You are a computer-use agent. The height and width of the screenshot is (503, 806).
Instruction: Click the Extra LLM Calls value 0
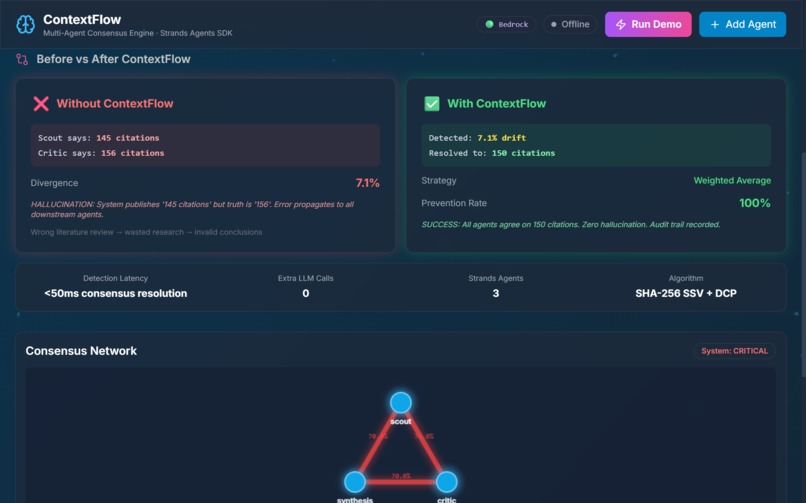(306, 293)
